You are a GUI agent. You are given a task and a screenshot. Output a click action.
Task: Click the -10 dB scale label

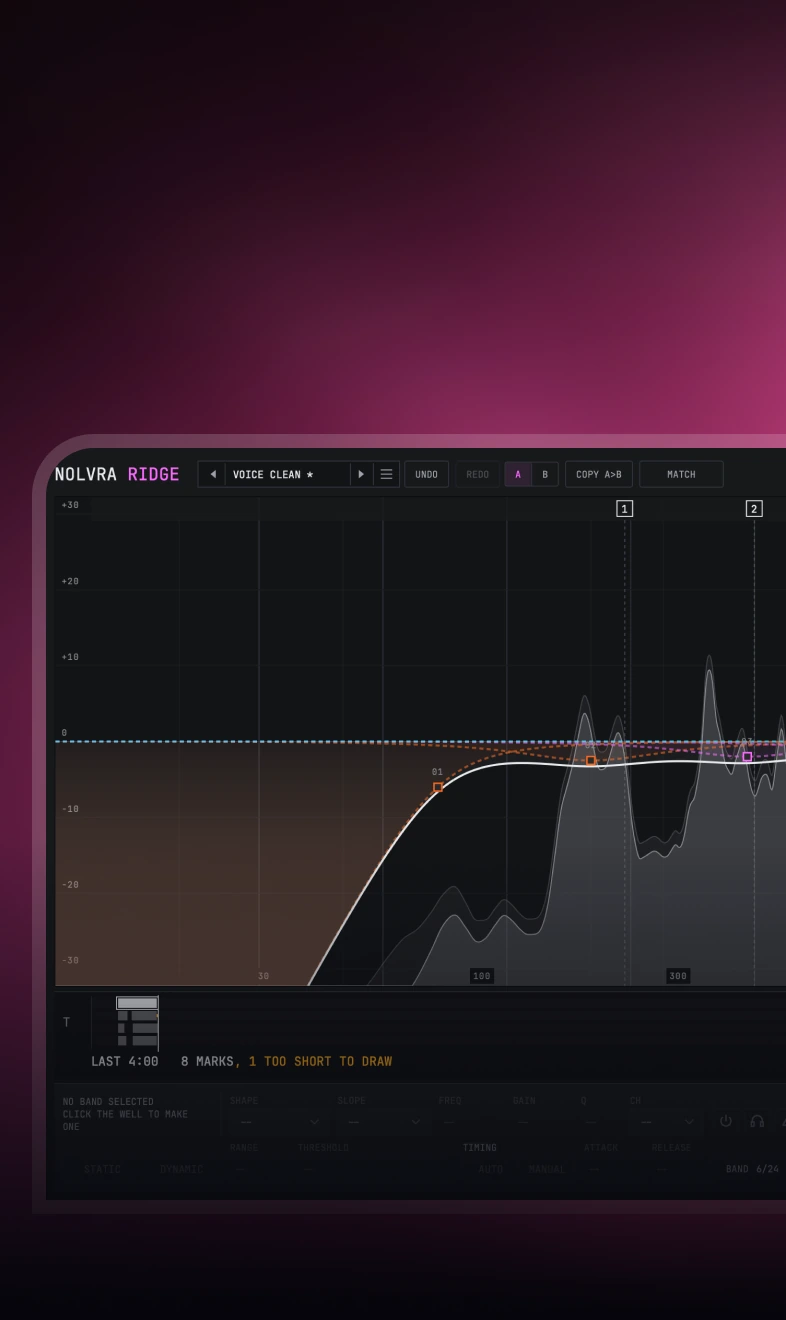(x=70, y=809)
